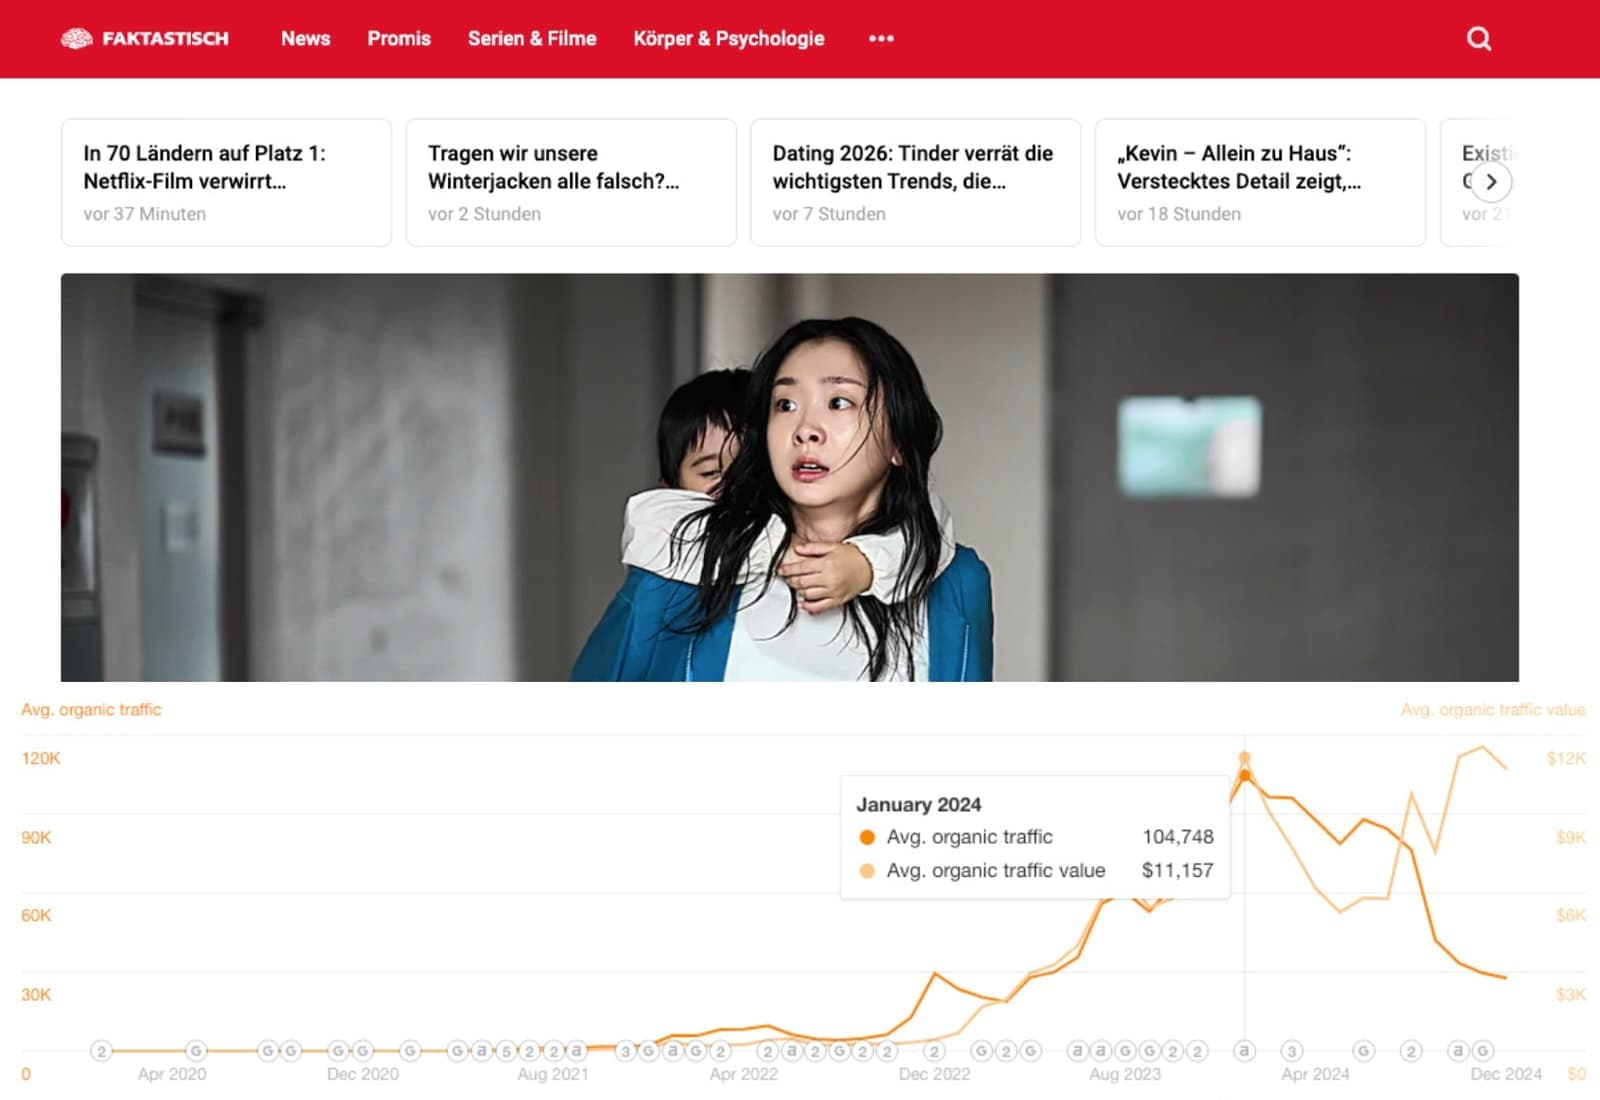Click the traffic value data point at chart peak
Viewport: 1600px width, 1100px height.
click(x=1245, y=758)
